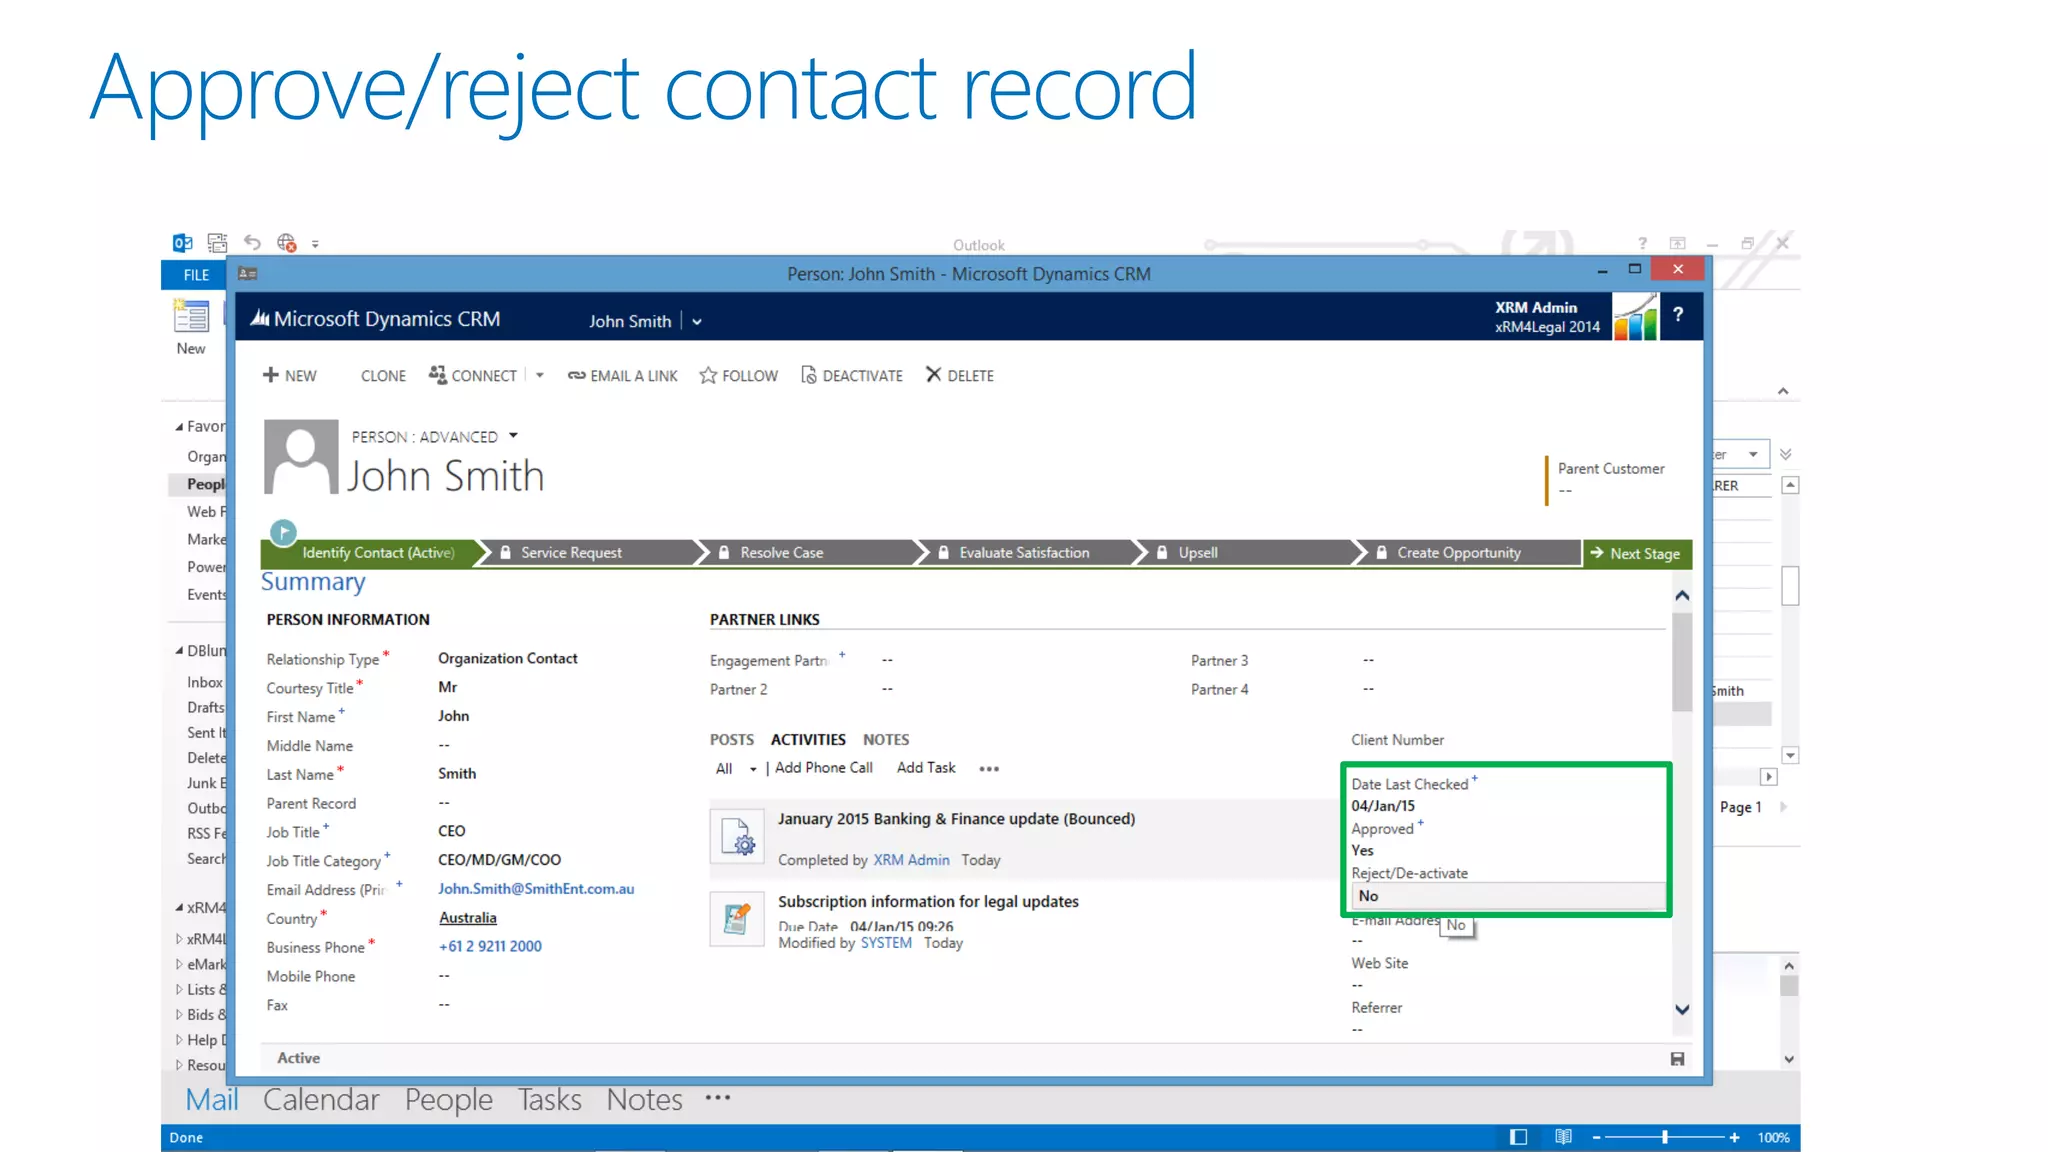
Task: Click the Outlook app icon in quick access toolbar
Action: [182, 243]
